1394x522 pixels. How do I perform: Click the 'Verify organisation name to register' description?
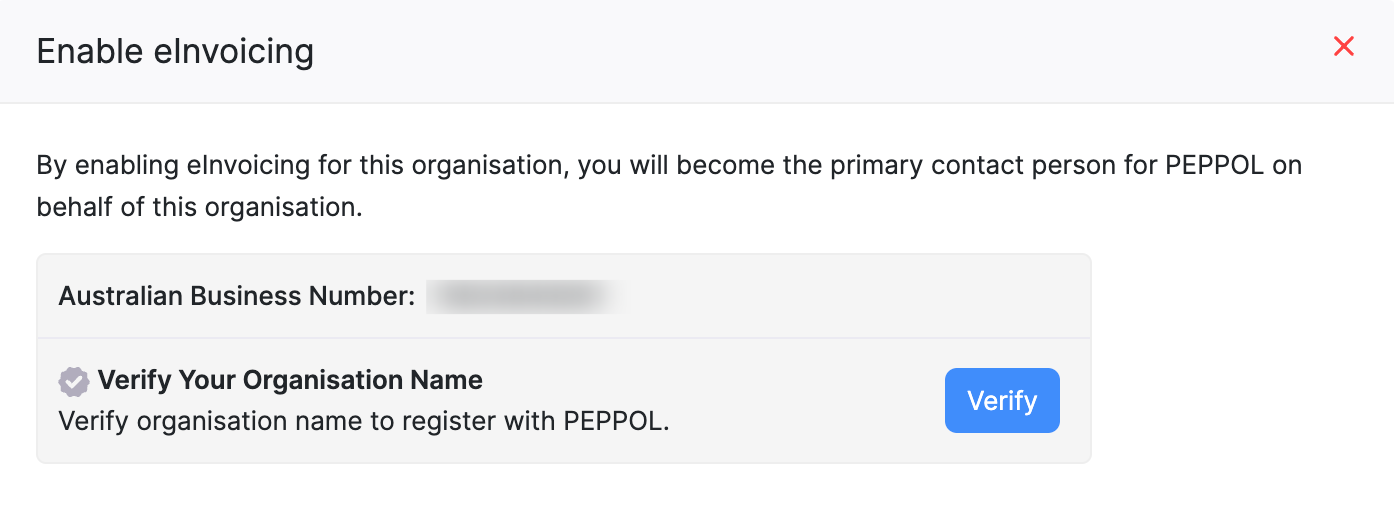coord(363,421)
